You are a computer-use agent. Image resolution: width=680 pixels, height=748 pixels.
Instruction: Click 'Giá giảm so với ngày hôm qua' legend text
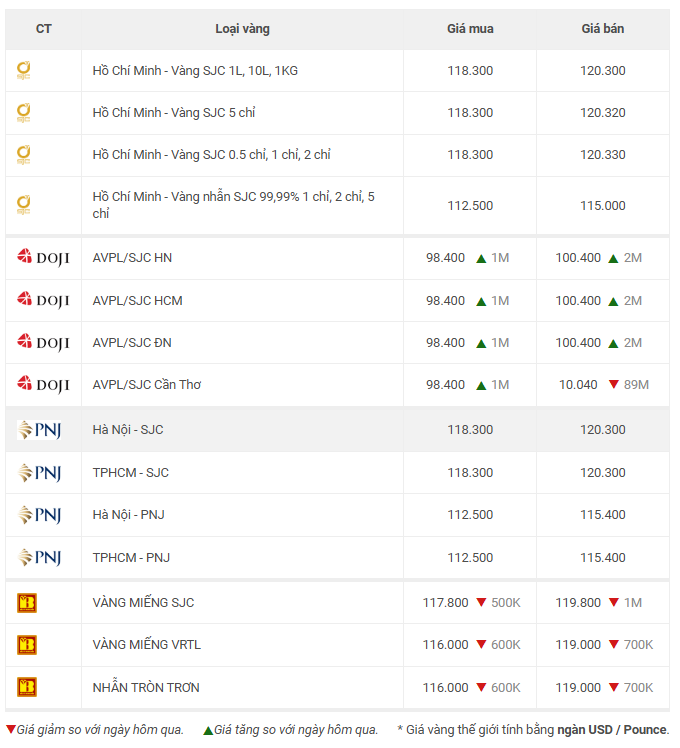click(x=100, y=730)
